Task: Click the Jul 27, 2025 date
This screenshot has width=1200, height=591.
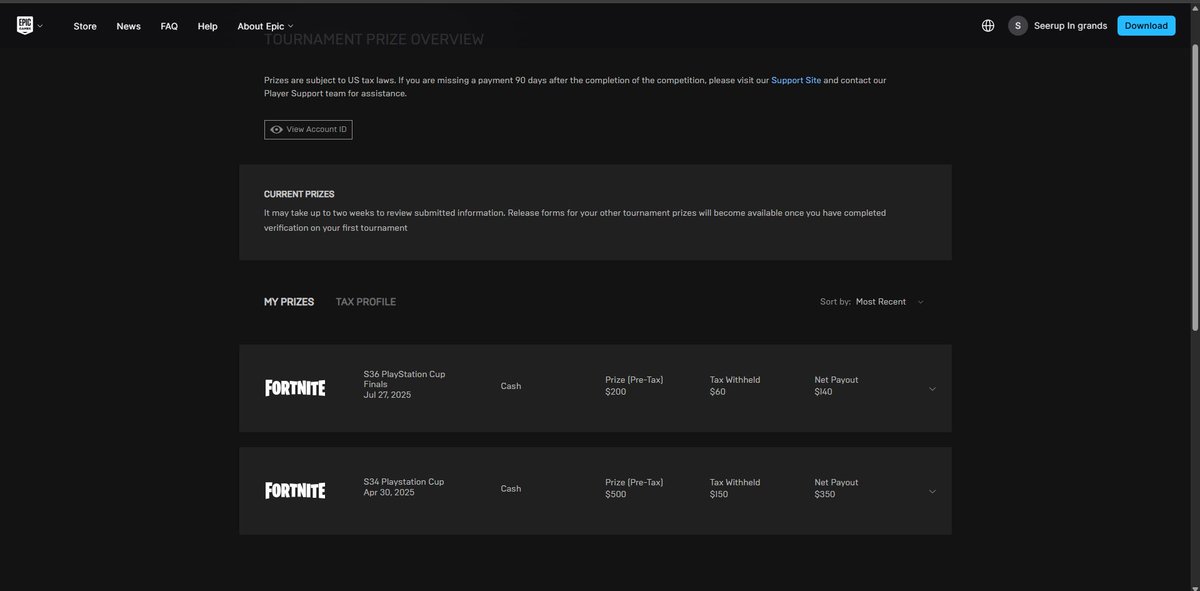Action: (387, 395)
